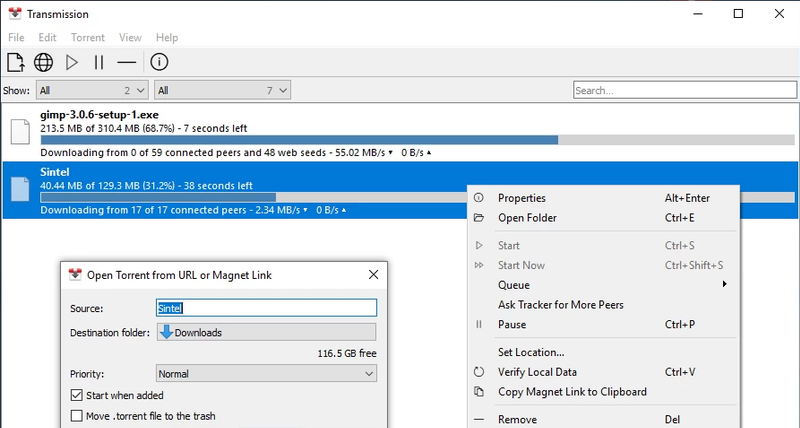Toggle the Start when added checkbox
The width and height of the screenshot is (800, 428).
(x=77, y=395)
